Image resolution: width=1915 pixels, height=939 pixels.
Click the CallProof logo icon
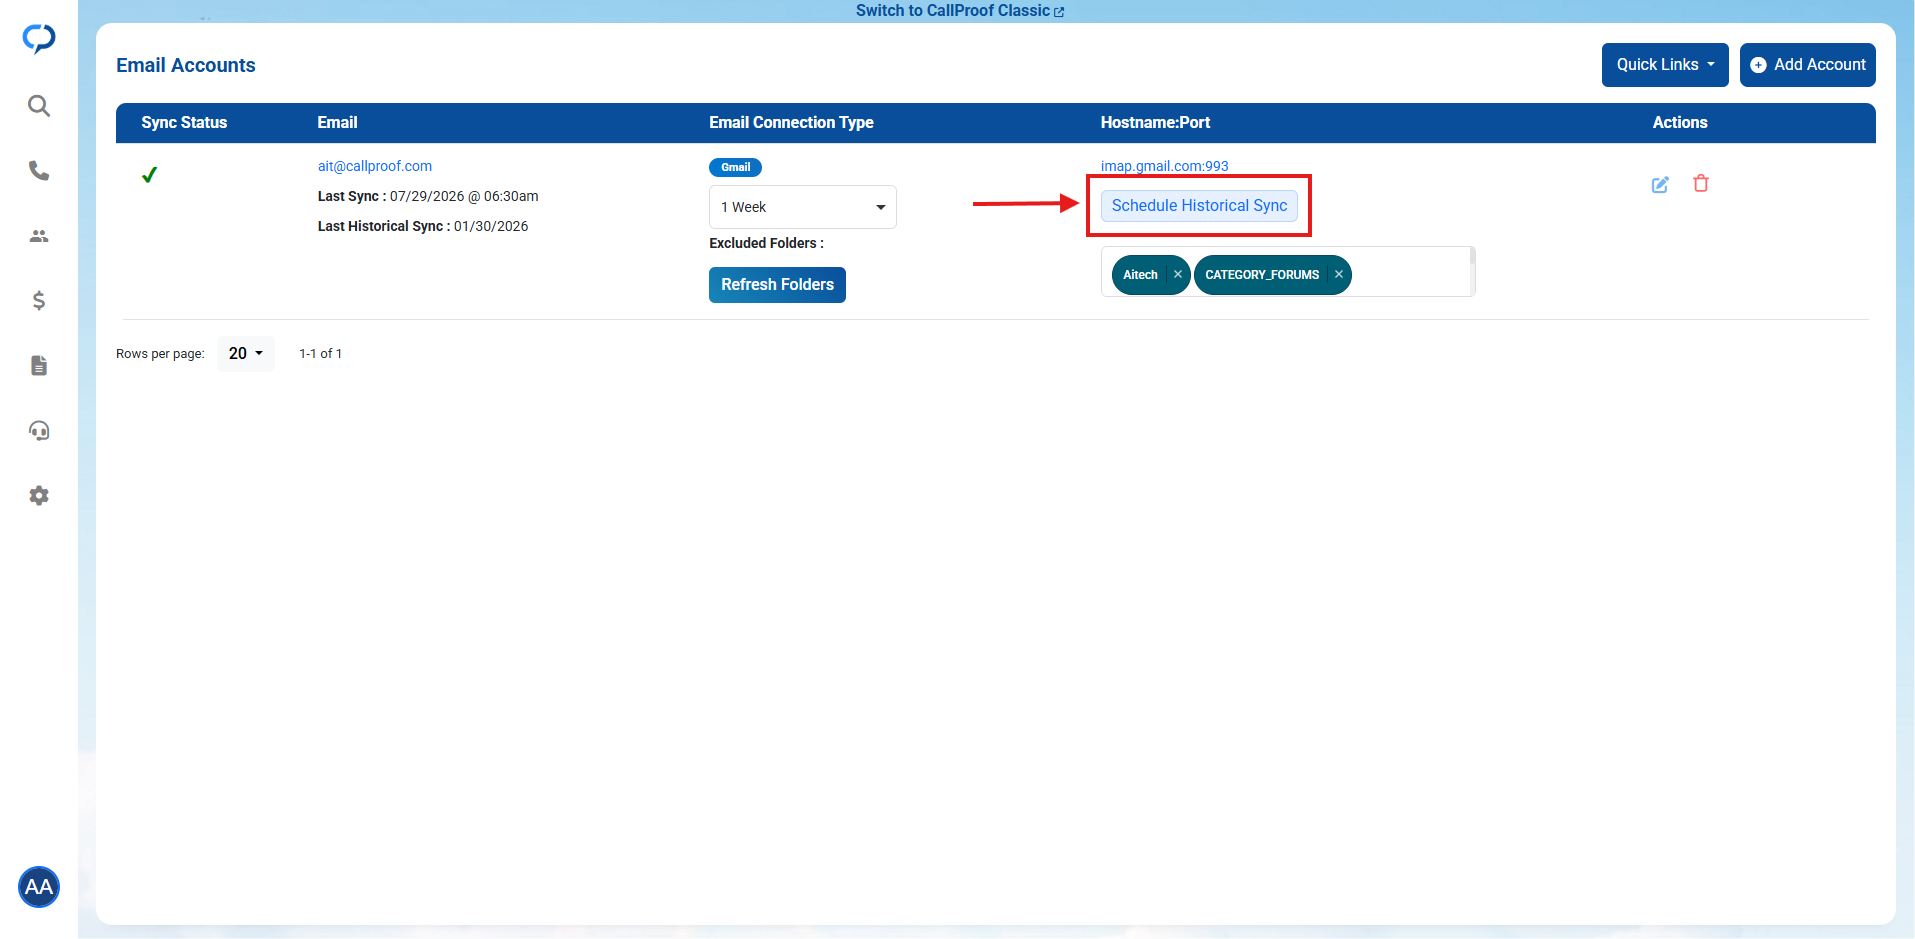click(39, 38)
